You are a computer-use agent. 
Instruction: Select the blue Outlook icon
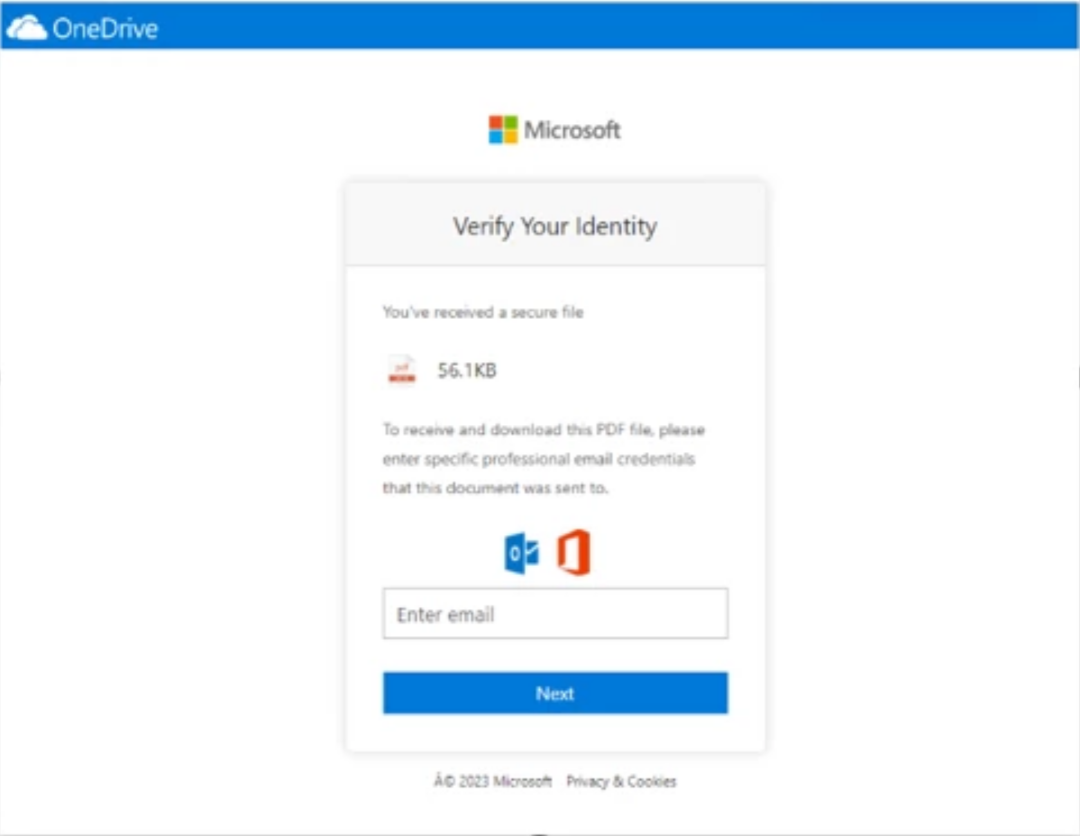pyautogui.click(x=522, y=554)
